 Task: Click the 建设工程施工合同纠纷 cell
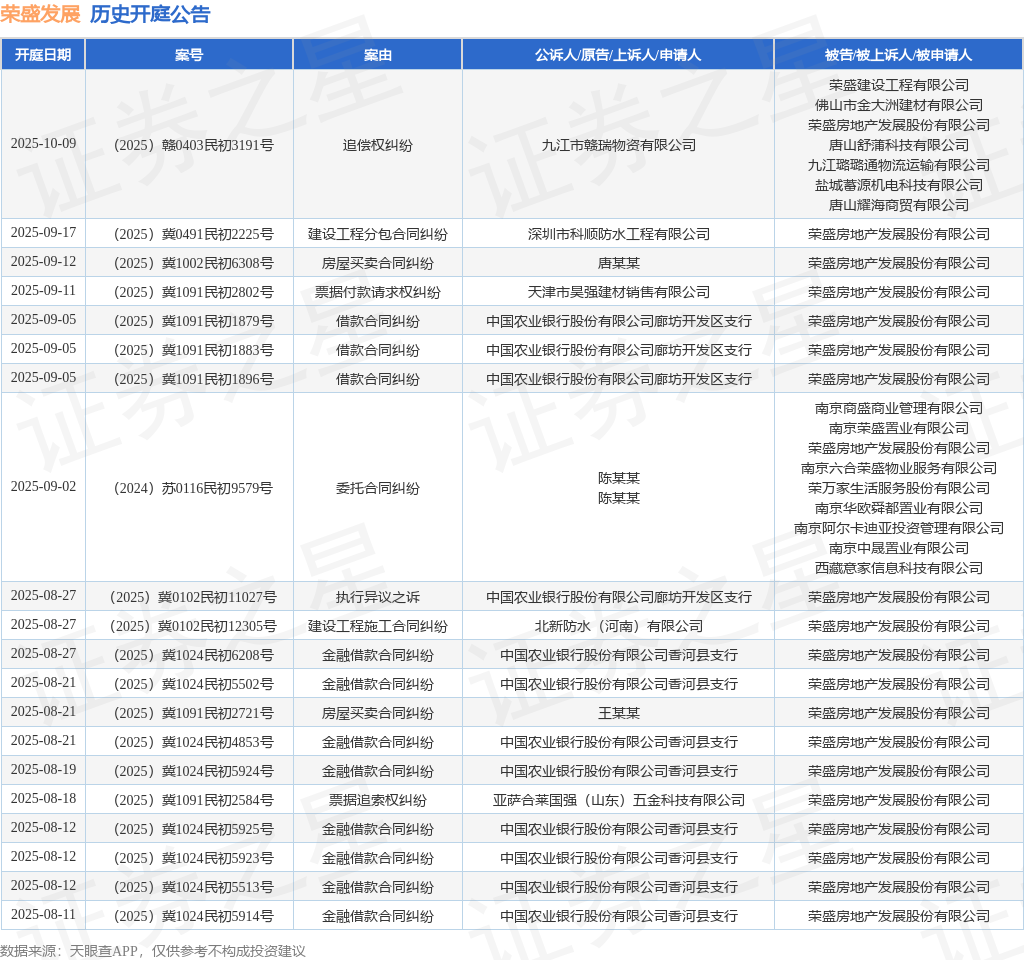(377, 626)
